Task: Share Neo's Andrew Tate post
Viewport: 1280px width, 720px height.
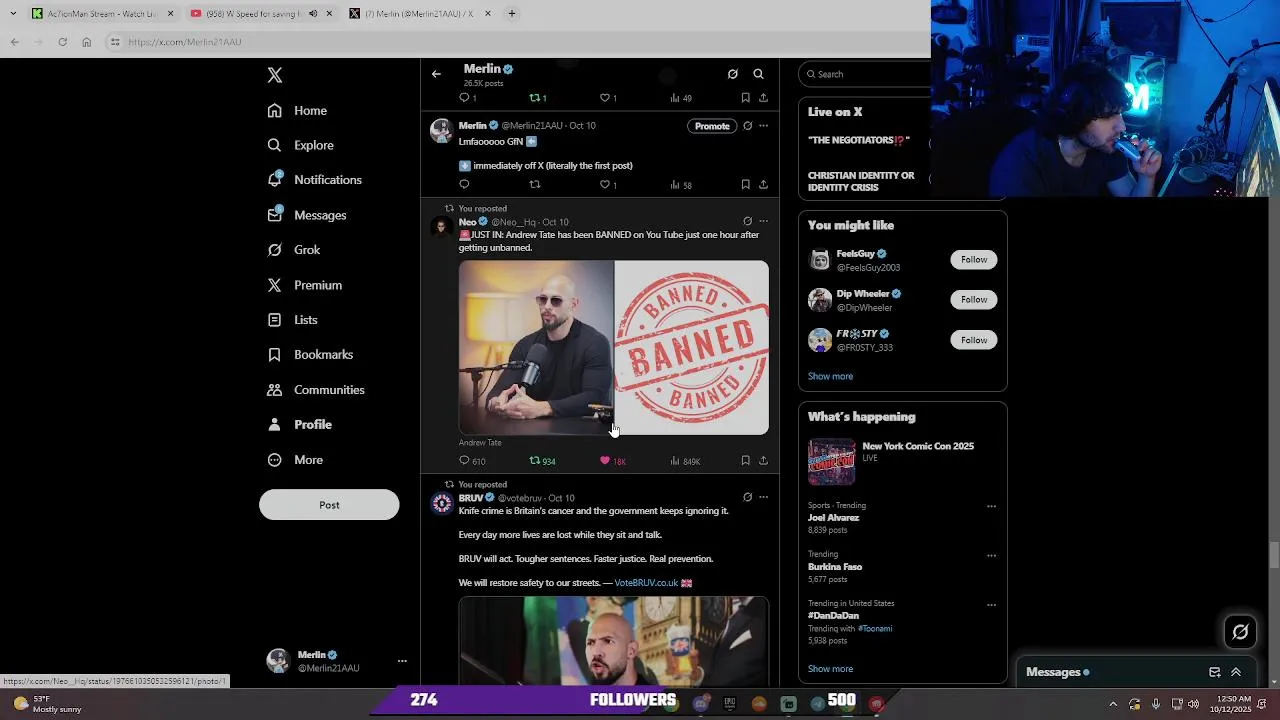Action: [x=763, y=461]
